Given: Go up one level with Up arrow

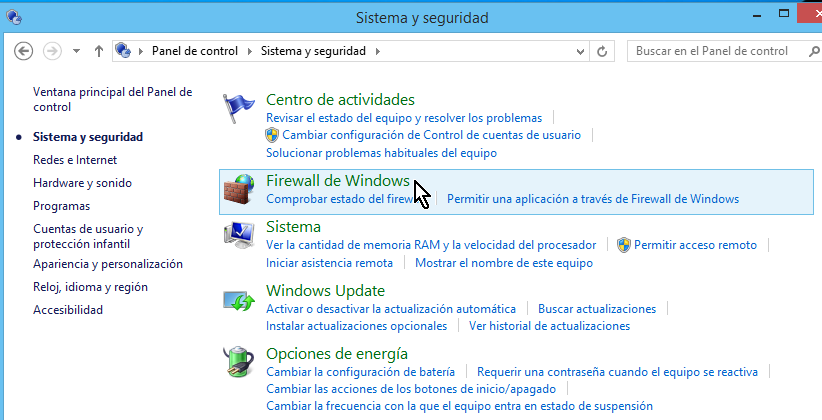Looking at the screenshot, I should coord(99,51).
